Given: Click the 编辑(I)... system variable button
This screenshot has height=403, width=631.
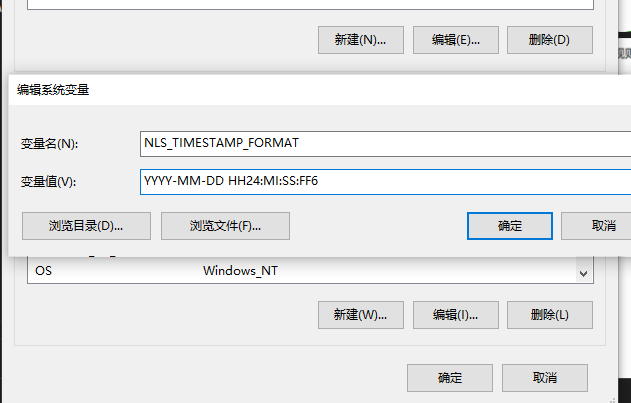Looking at the screenshot, I should click(x=455, y=315).
